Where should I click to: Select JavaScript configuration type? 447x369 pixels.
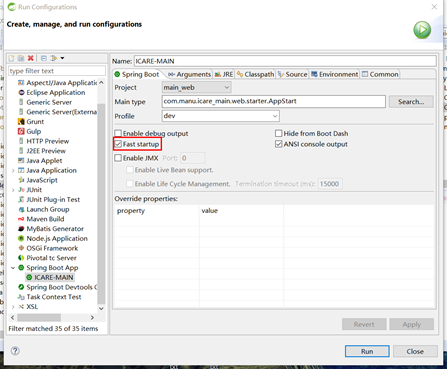tap(42, 180)
